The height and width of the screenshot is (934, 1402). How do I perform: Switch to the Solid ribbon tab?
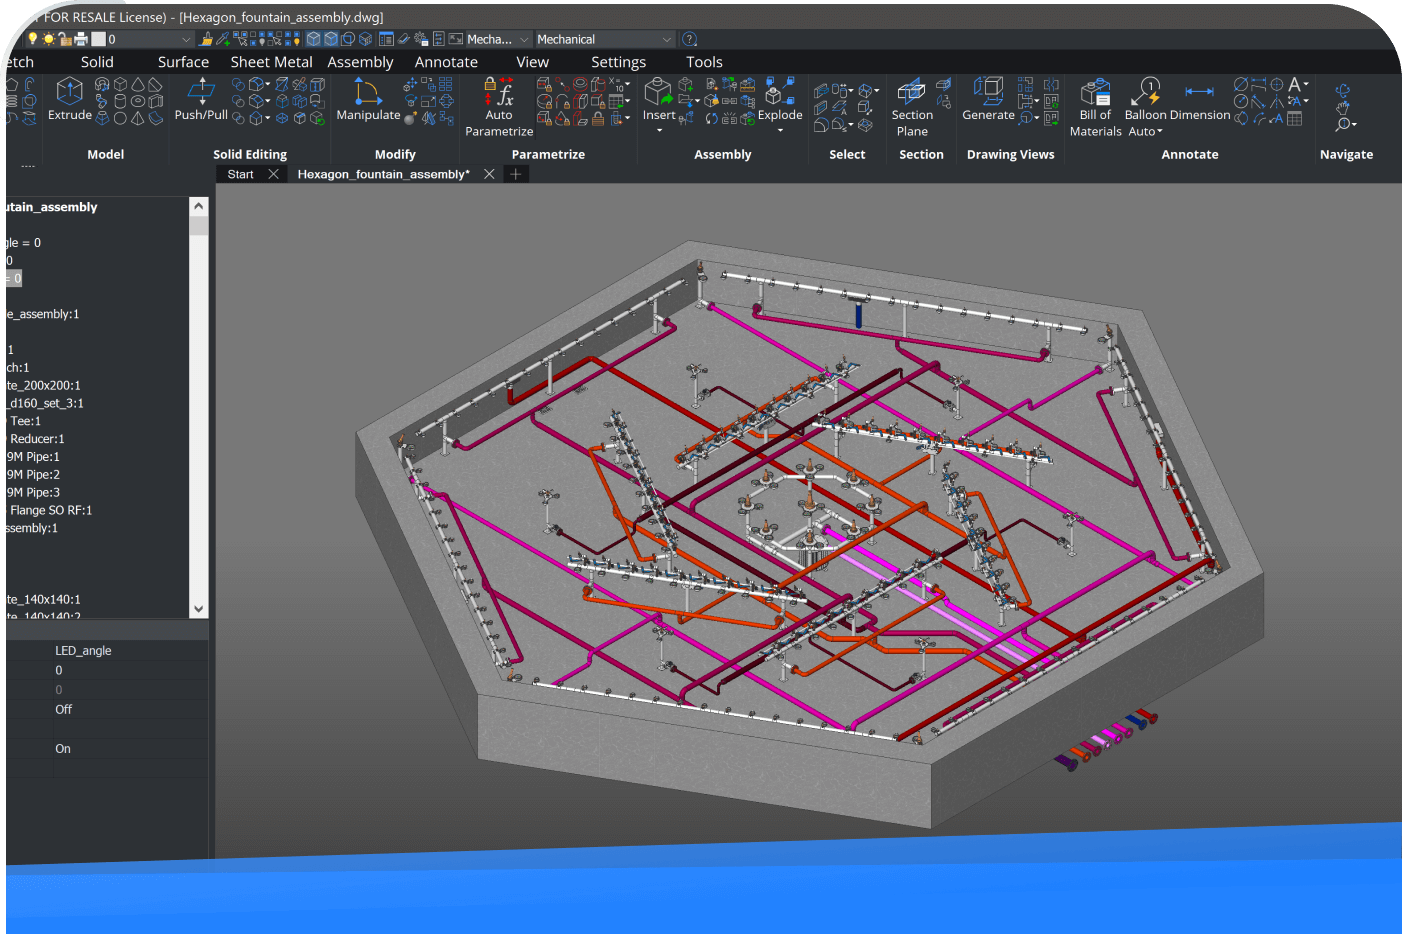coord(97,62)
